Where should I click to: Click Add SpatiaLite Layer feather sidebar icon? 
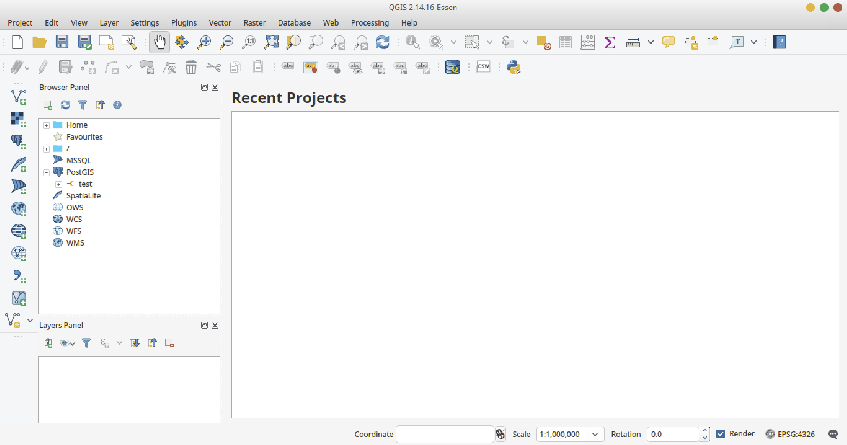(x=18, y=164)
